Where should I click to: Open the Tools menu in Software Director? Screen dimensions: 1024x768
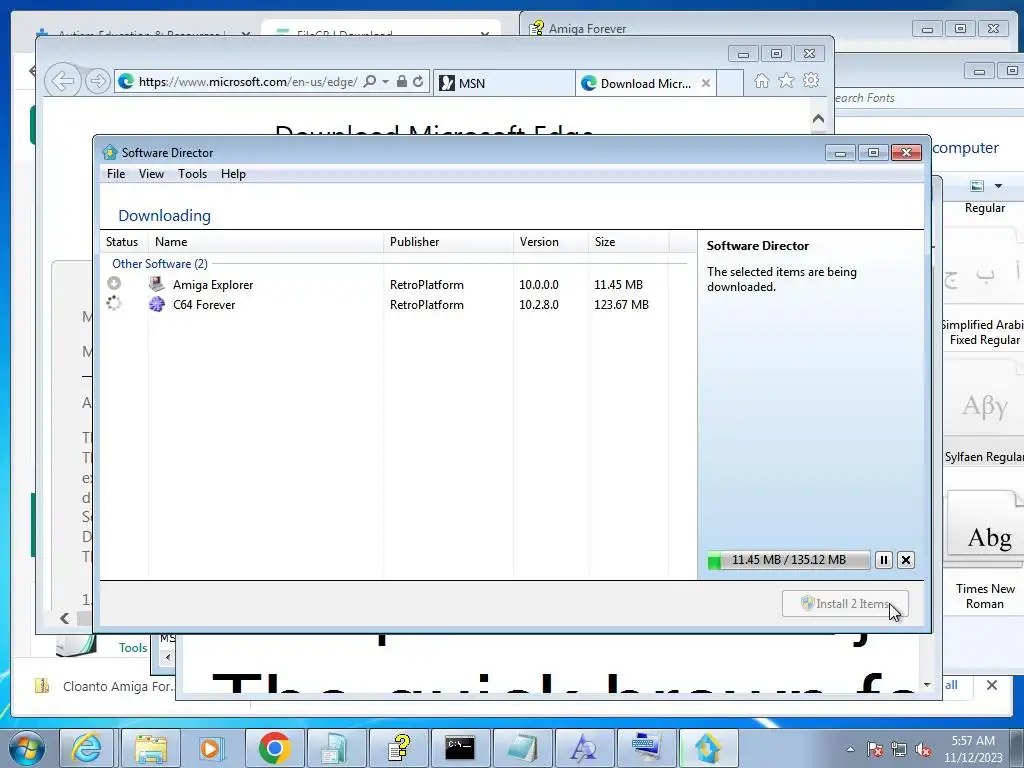[x=192, y=174]
